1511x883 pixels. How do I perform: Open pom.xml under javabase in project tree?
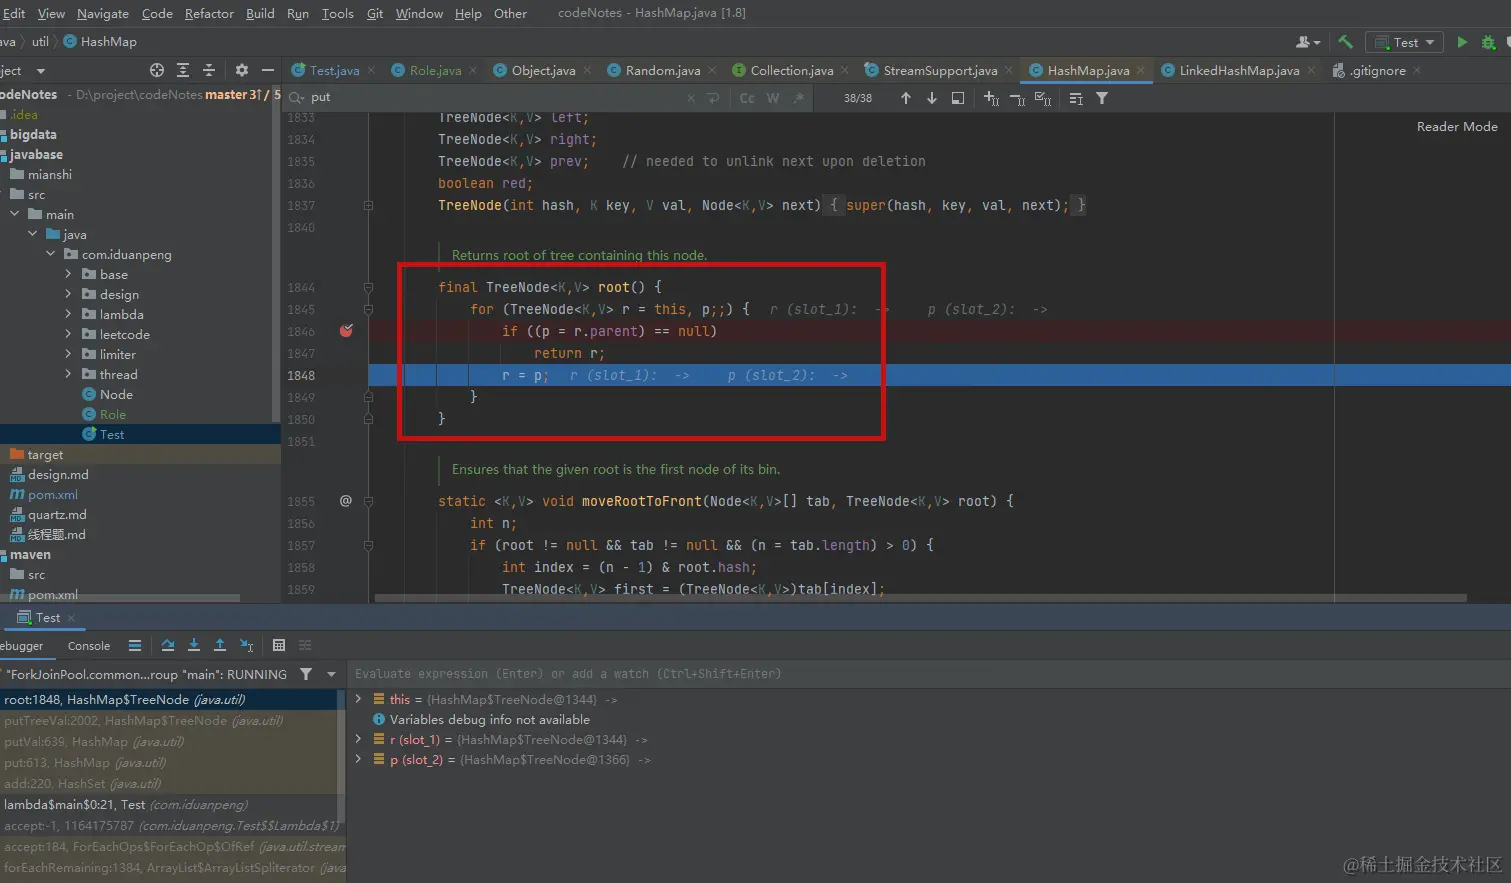click(x=52, y=494)
